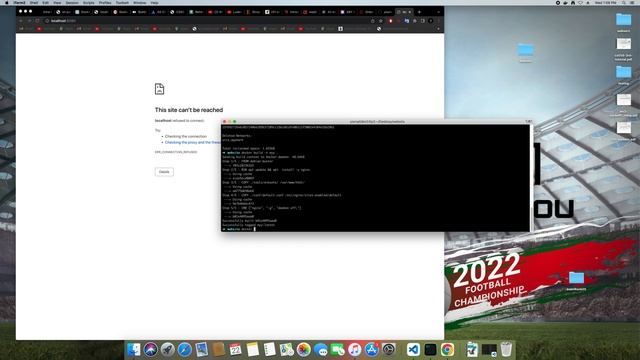Open the Shell menu

tap(34, 2)
